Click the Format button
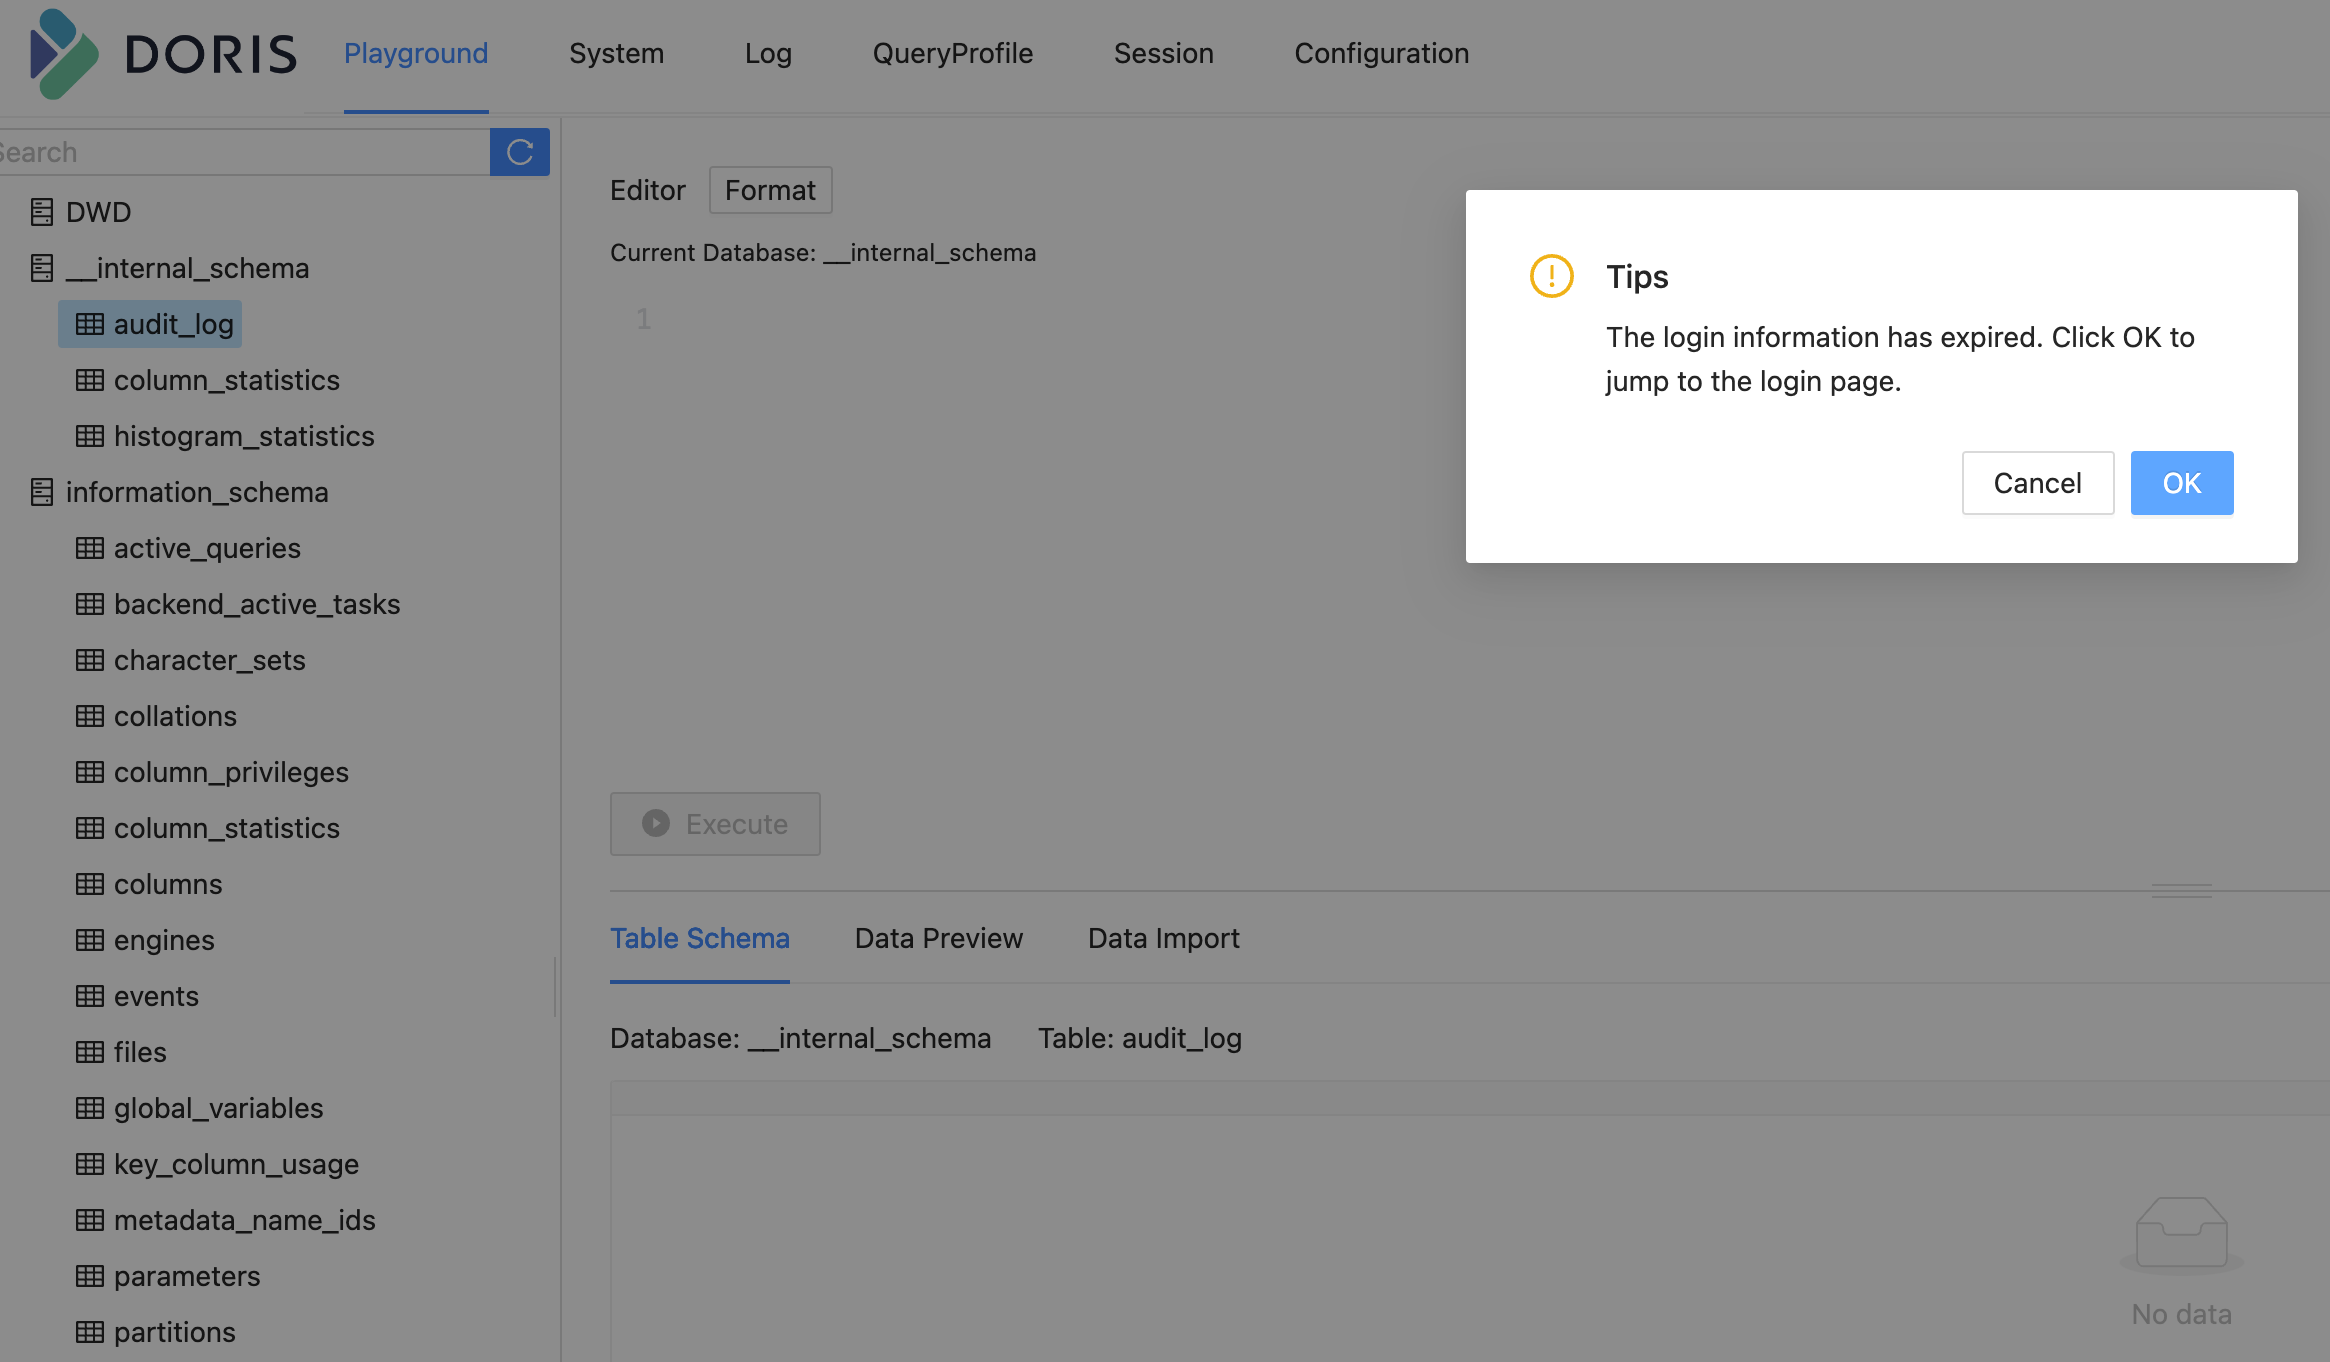Image resolution: width=2330 pixels, height=1362 pixels. coord(771,190)
